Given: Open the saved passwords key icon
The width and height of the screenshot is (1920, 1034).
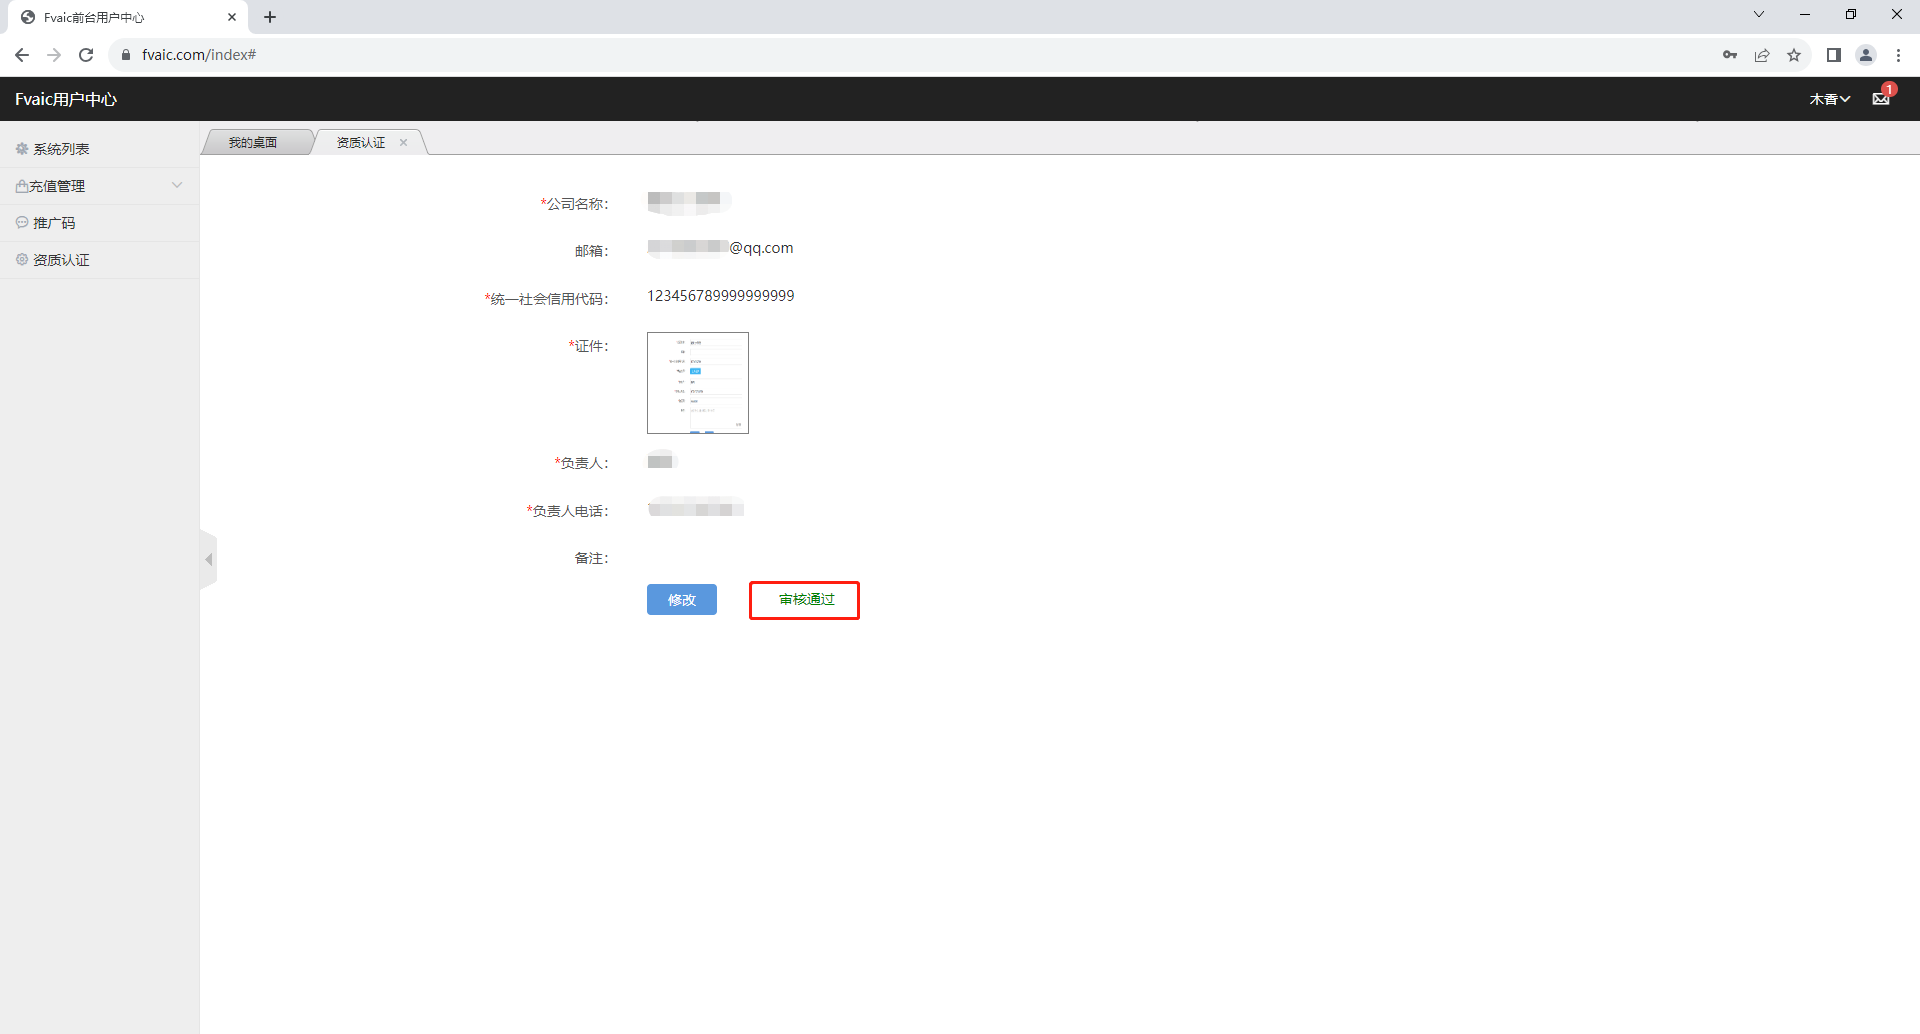Looking at the screenshot, I should click(x=1730, y=55).
